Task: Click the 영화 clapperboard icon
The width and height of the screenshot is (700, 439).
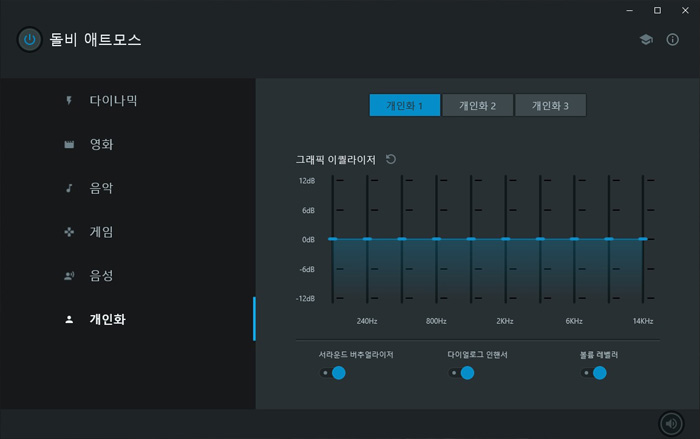Action: [69, 144]
